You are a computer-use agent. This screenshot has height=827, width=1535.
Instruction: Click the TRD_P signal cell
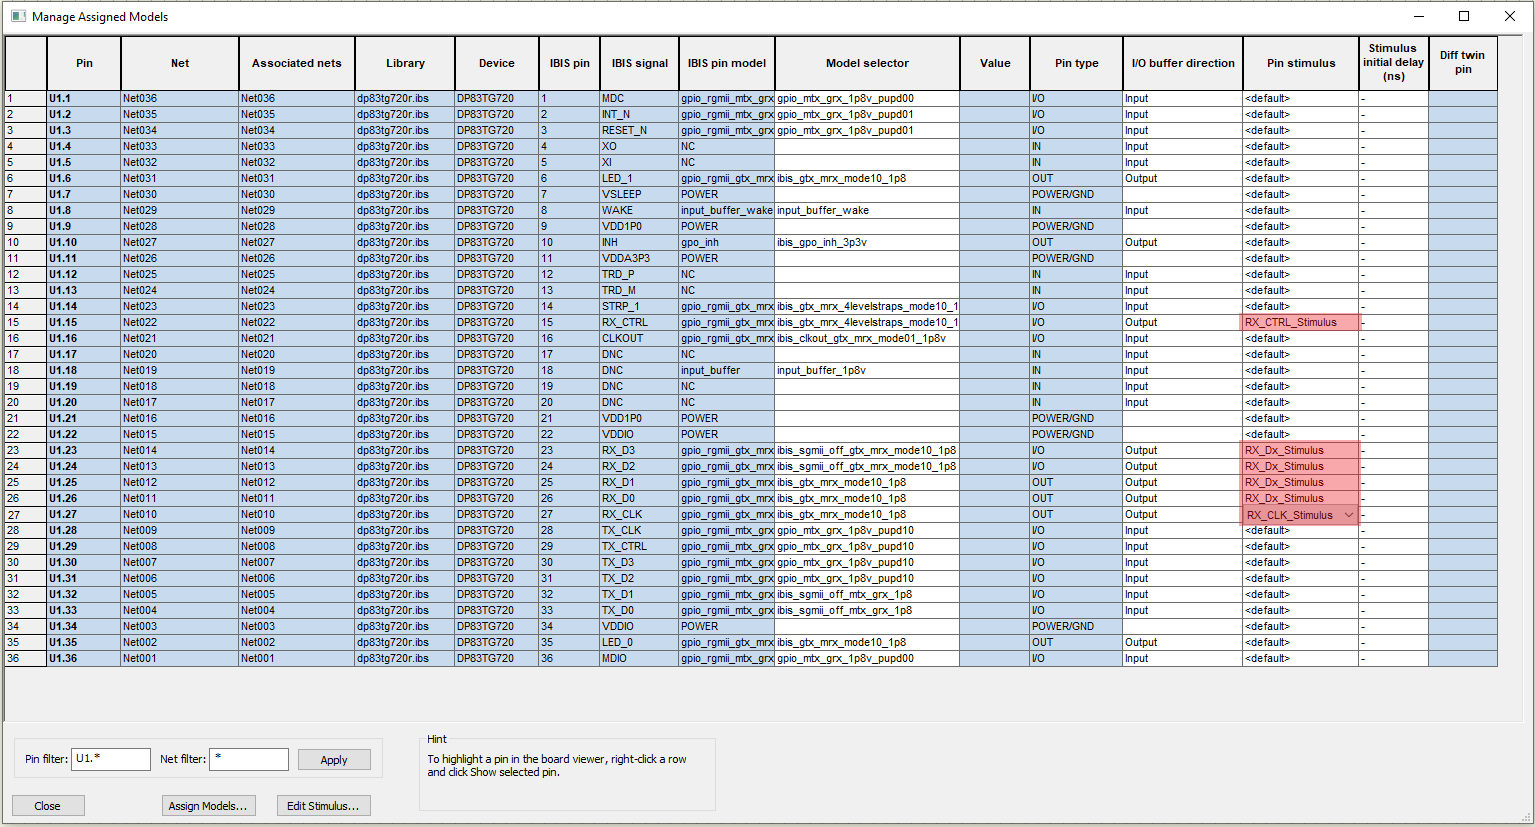coord(640,274)
